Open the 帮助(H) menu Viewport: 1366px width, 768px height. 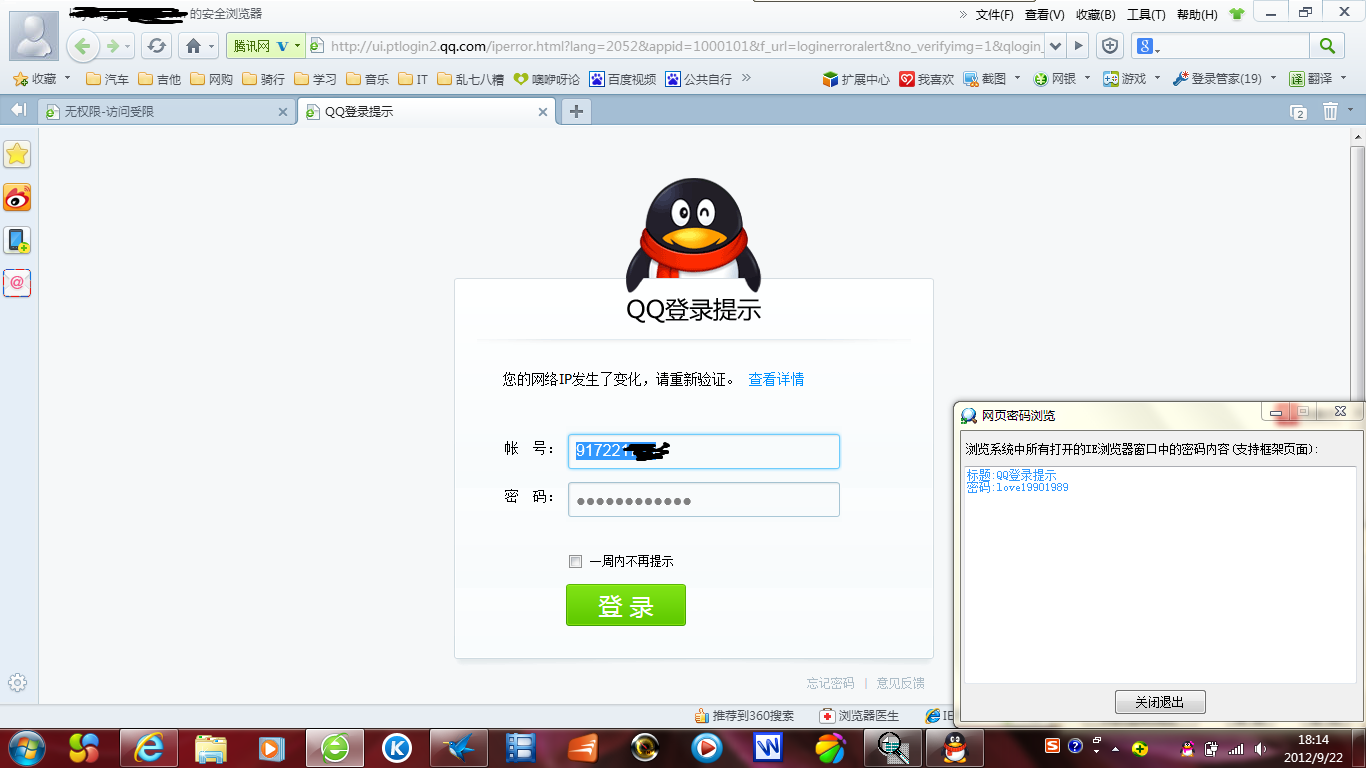[x=1197, y=15]
